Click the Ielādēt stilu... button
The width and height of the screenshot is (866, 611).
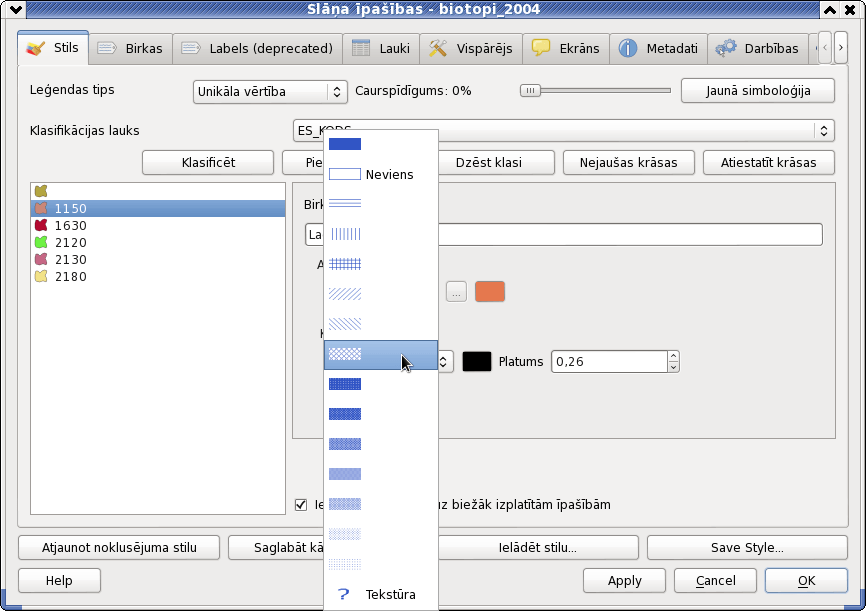[537, 547]
